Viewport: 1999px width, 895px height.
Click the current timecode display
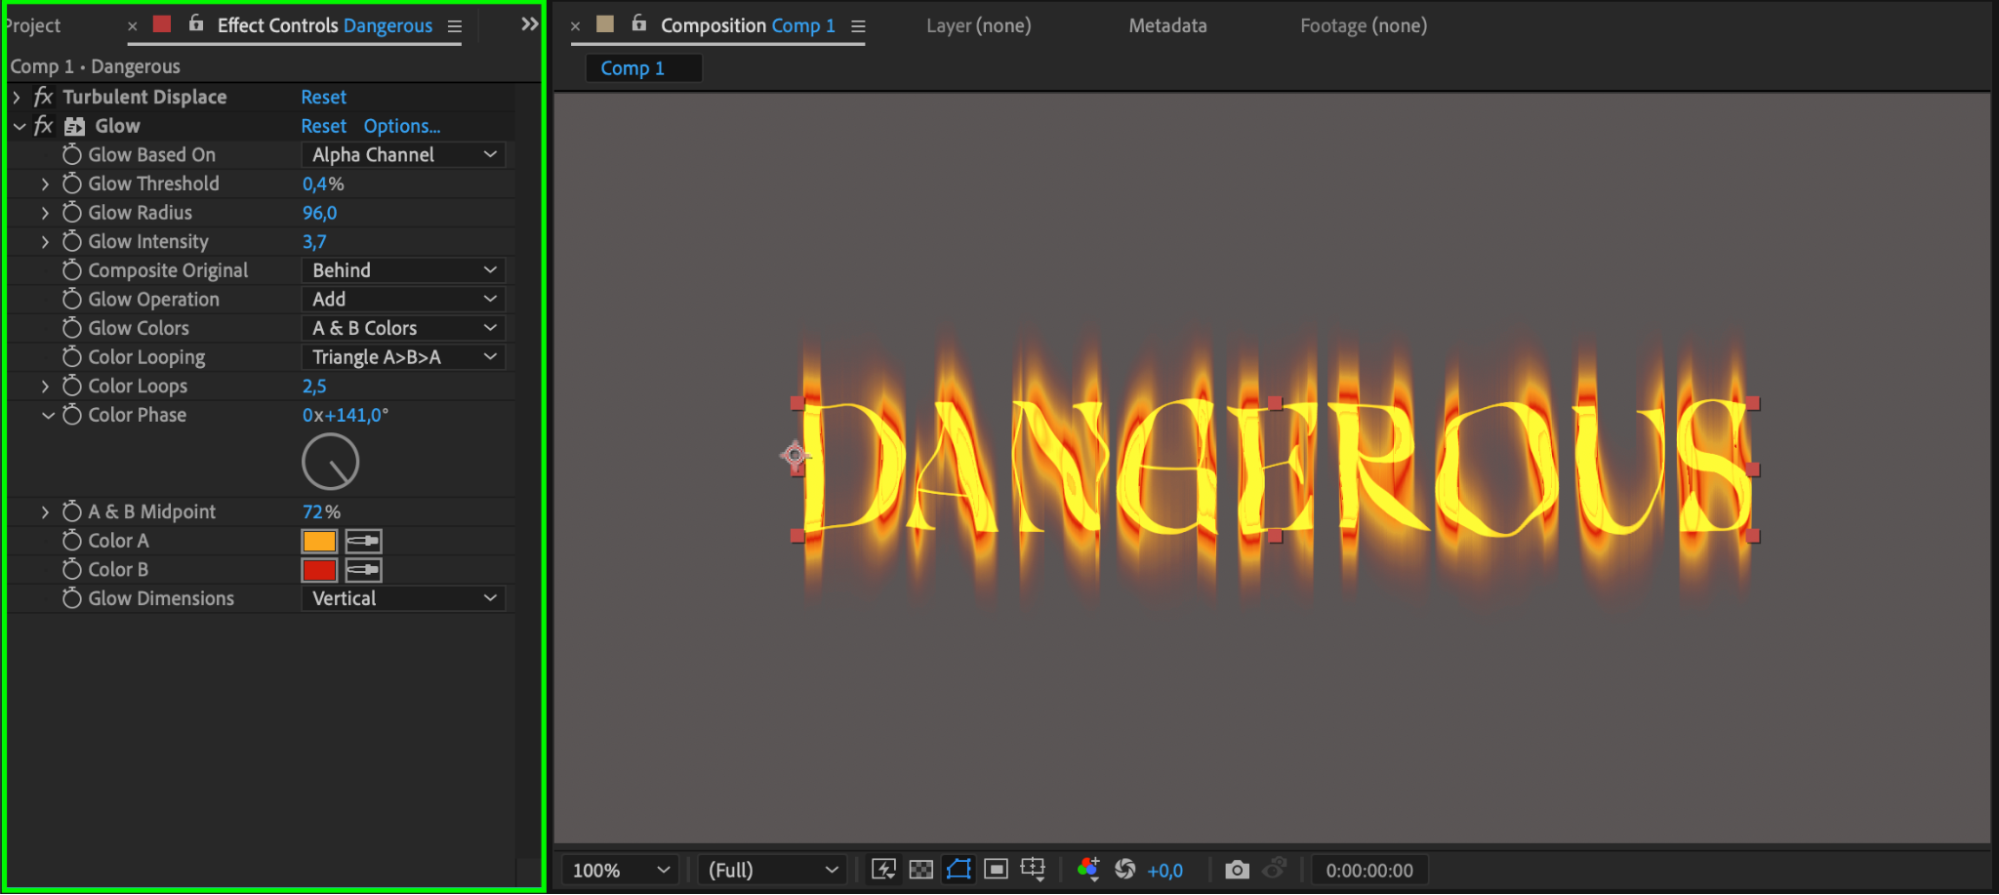[1369, 870]
